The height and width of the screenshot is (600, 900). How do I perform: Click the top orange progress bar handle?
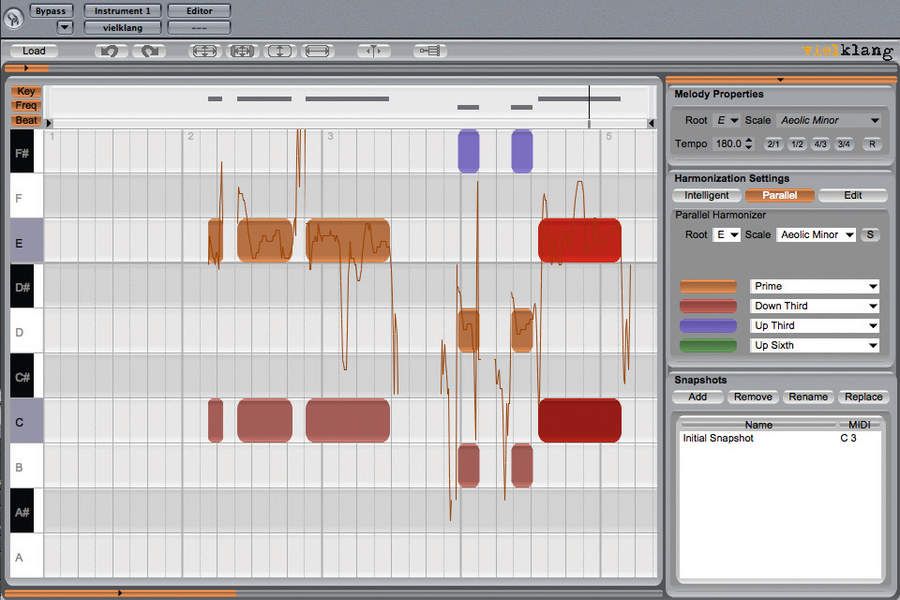click(x=26, y=68)
